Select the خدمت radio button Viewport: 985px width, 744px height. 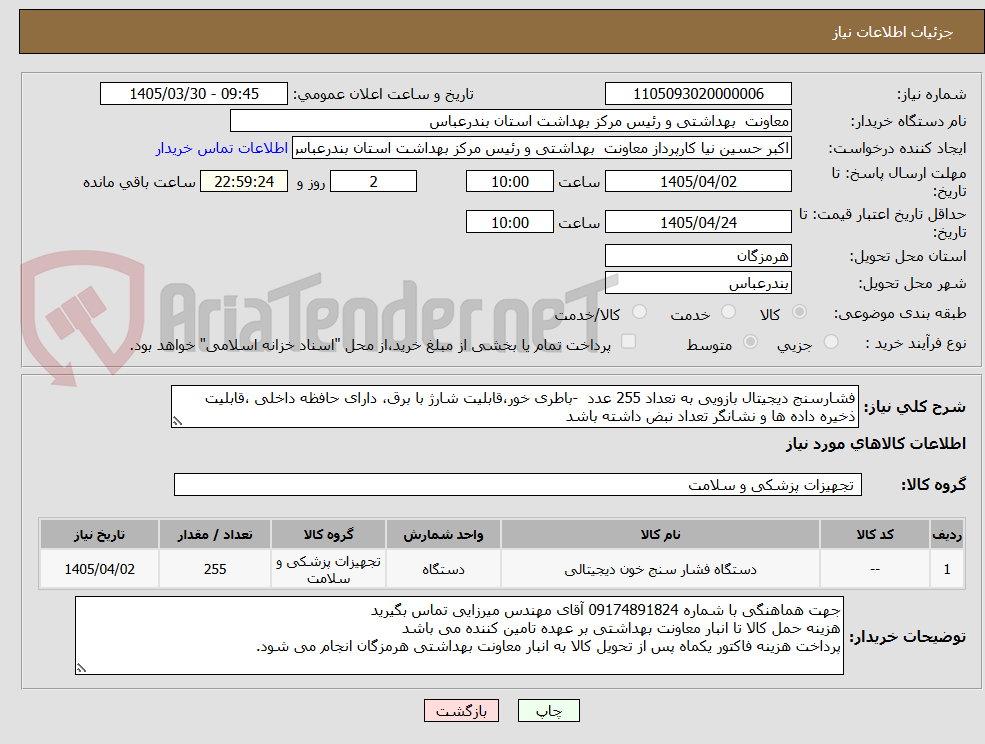tap(729, 312)
